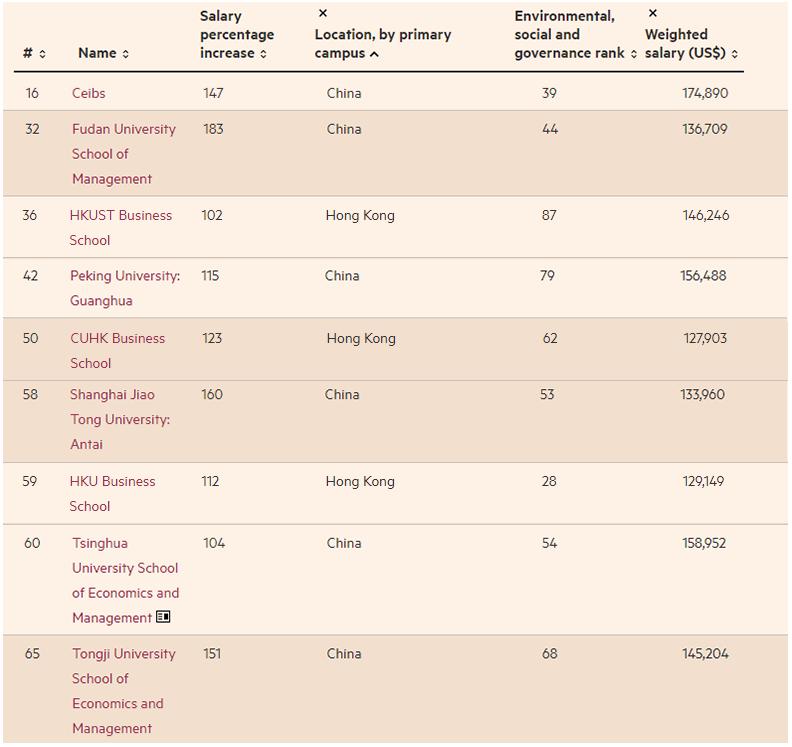The image size is (792, 747).
Task: Click sort arrows beside Environmental governance rank
Action: 634,54
